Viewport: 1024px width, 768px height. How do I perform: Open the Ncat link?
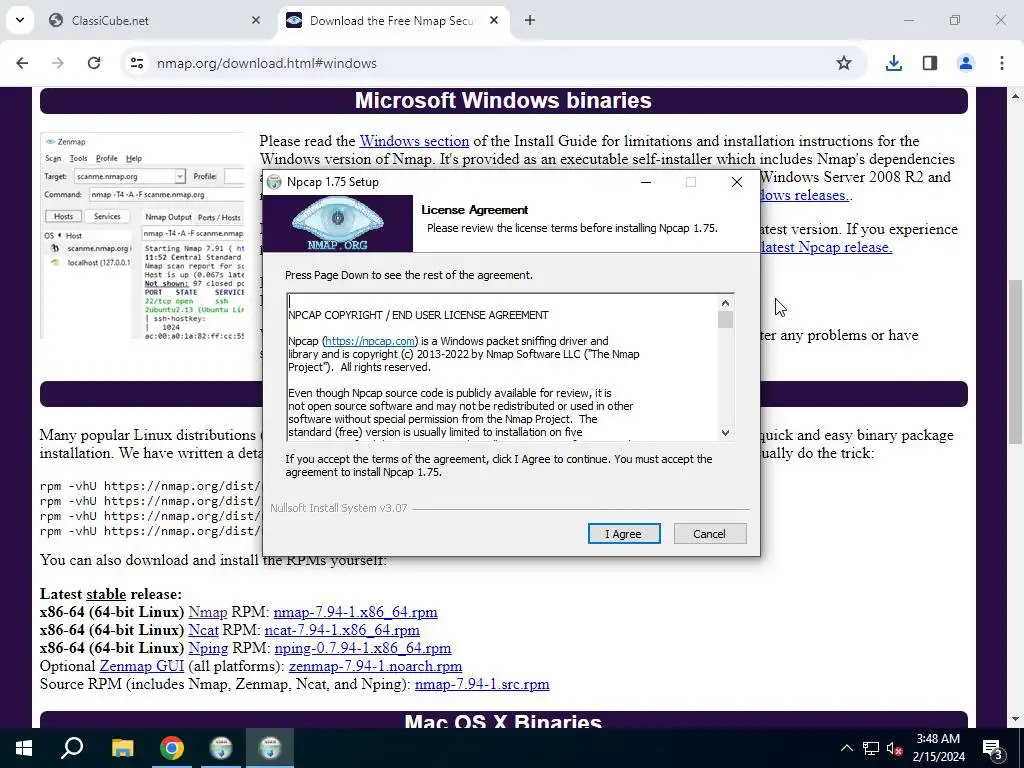203,630
